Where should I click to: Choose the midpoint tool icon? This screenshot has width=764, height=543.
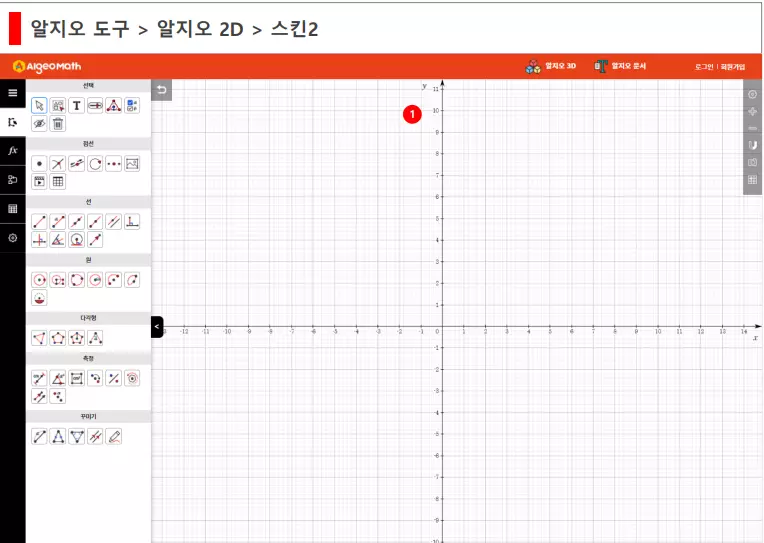click(x=76, y=164)
